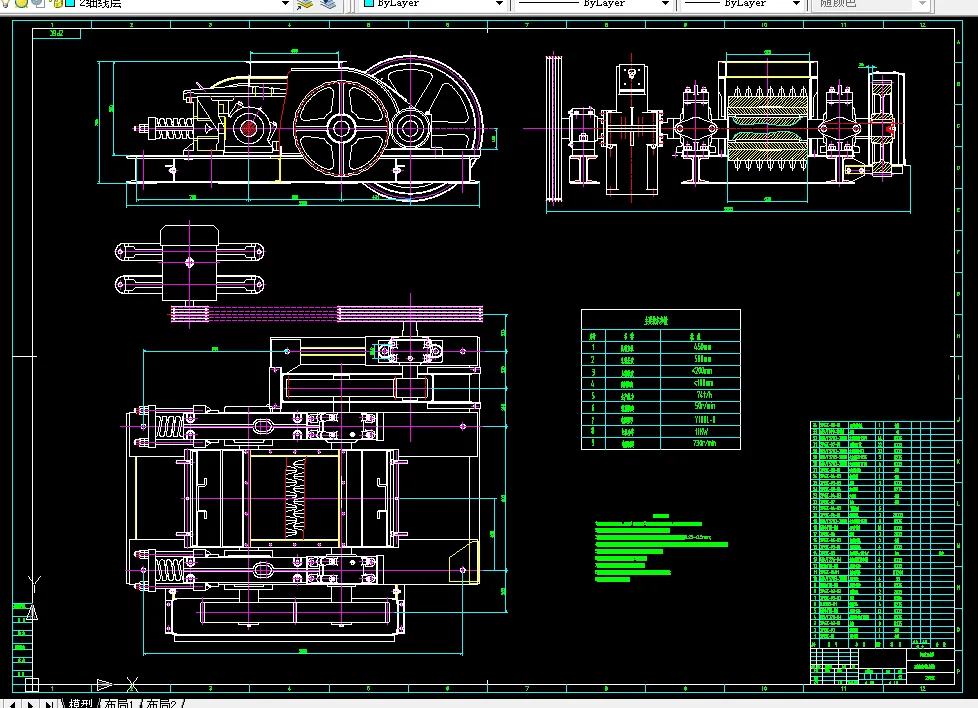The image size is (978, 708).
Task: Click the UCS origin icon in drawing
Action: (x=32, y=684)
